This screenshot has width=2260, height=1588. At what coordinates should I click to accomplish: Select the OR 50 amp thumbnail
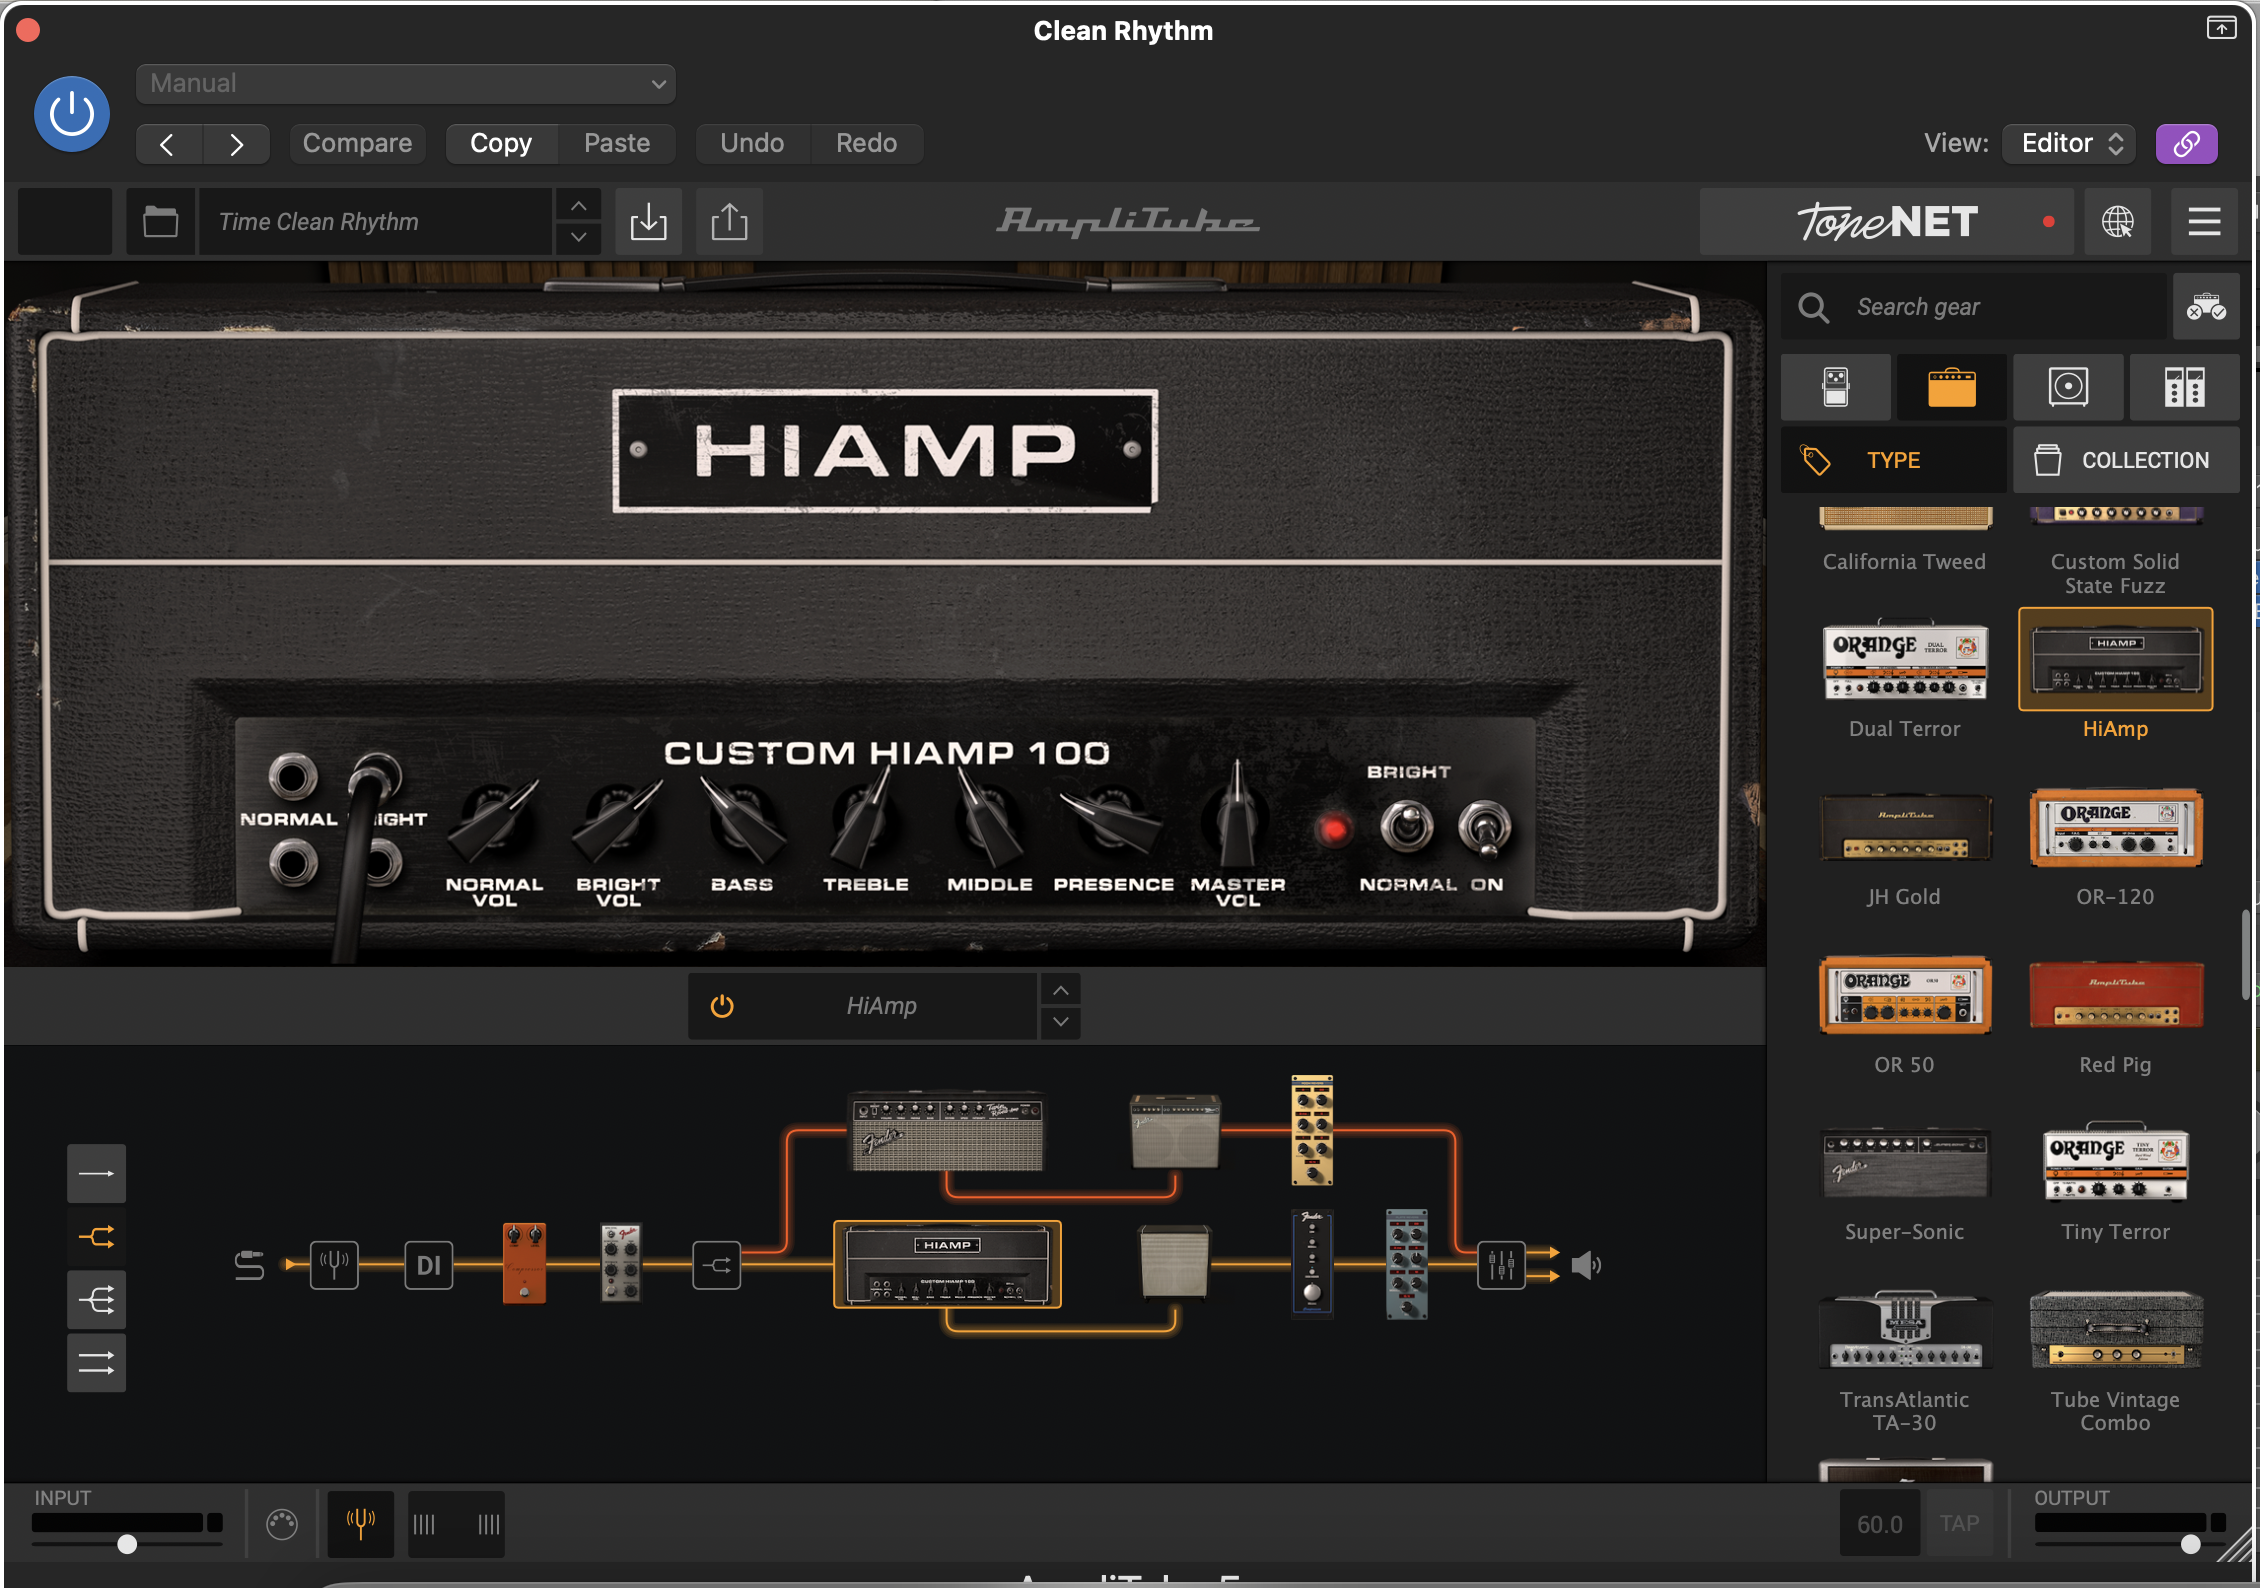click(1905, 995)
